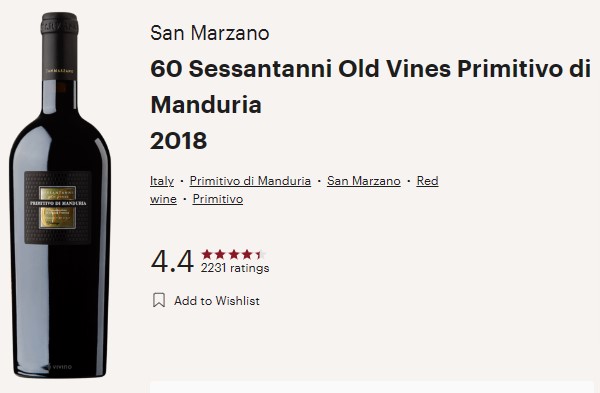Click the Add to Wishlist text

(217, 301)
